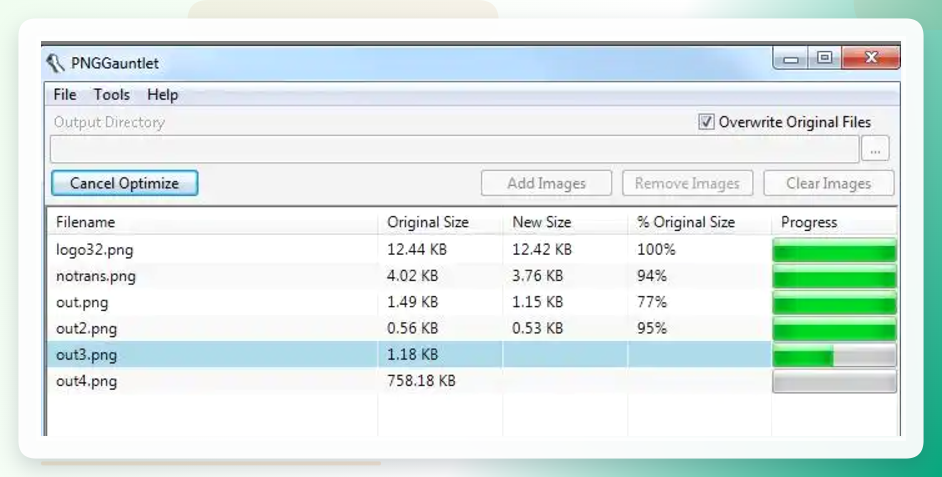This screenshot has width=942, height=477.
Task: Click the 100% original size value
Action: coord(656,249)
